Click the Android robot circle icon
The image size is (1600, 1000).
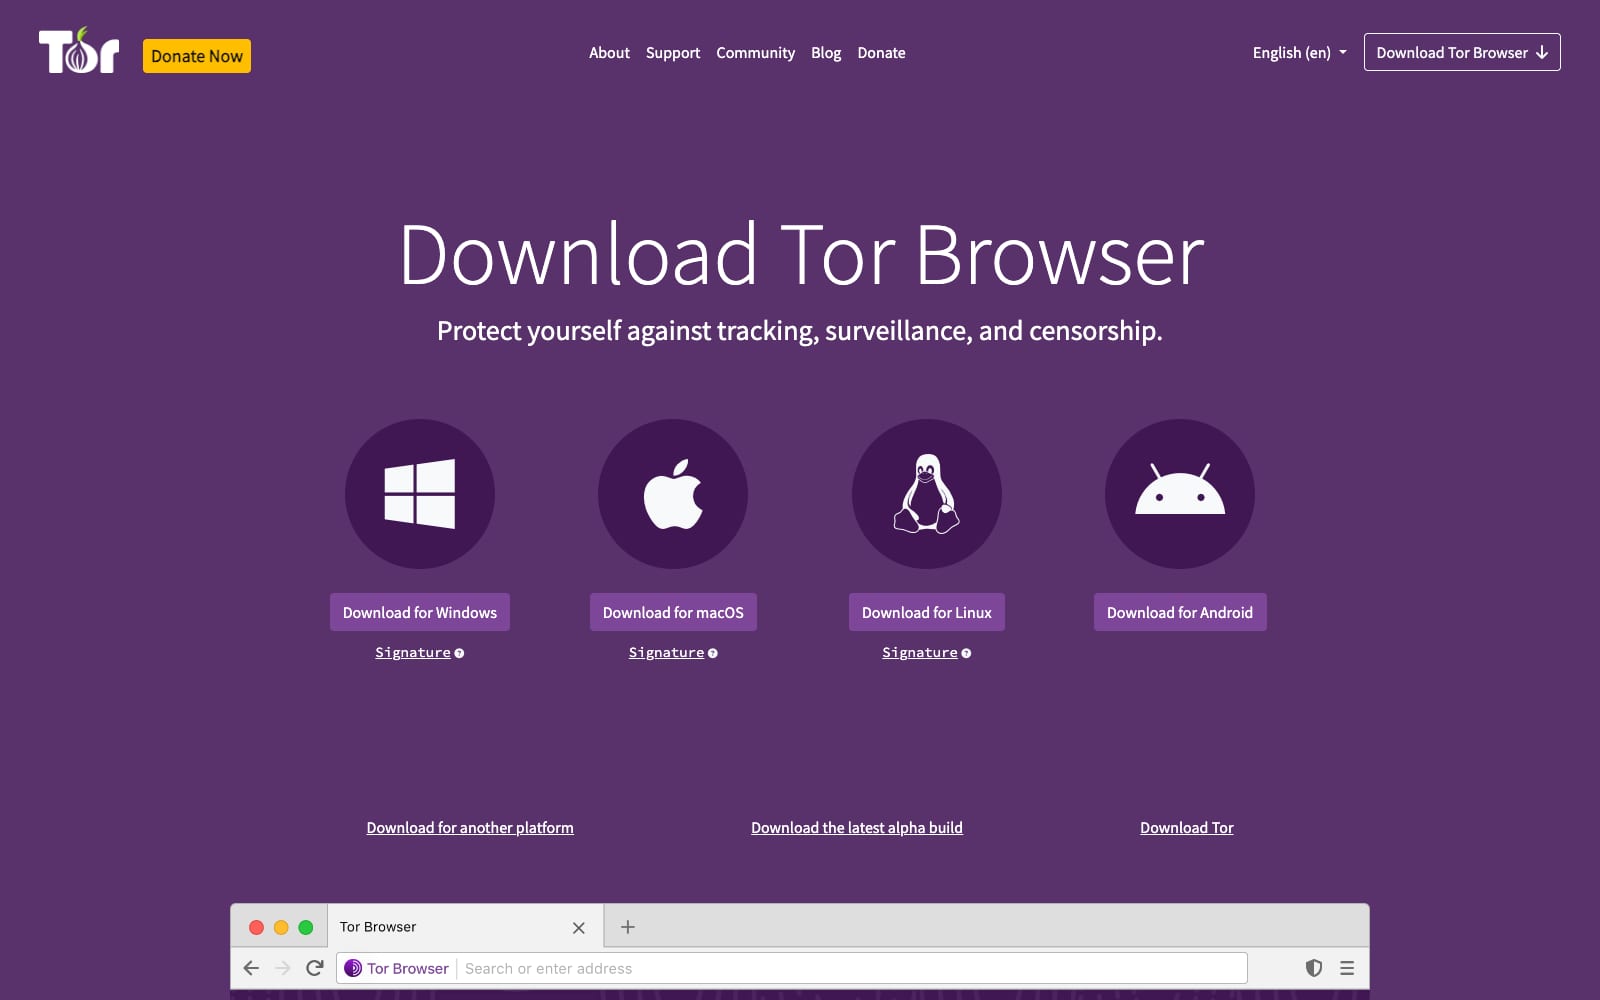(x=1180, y=494)
